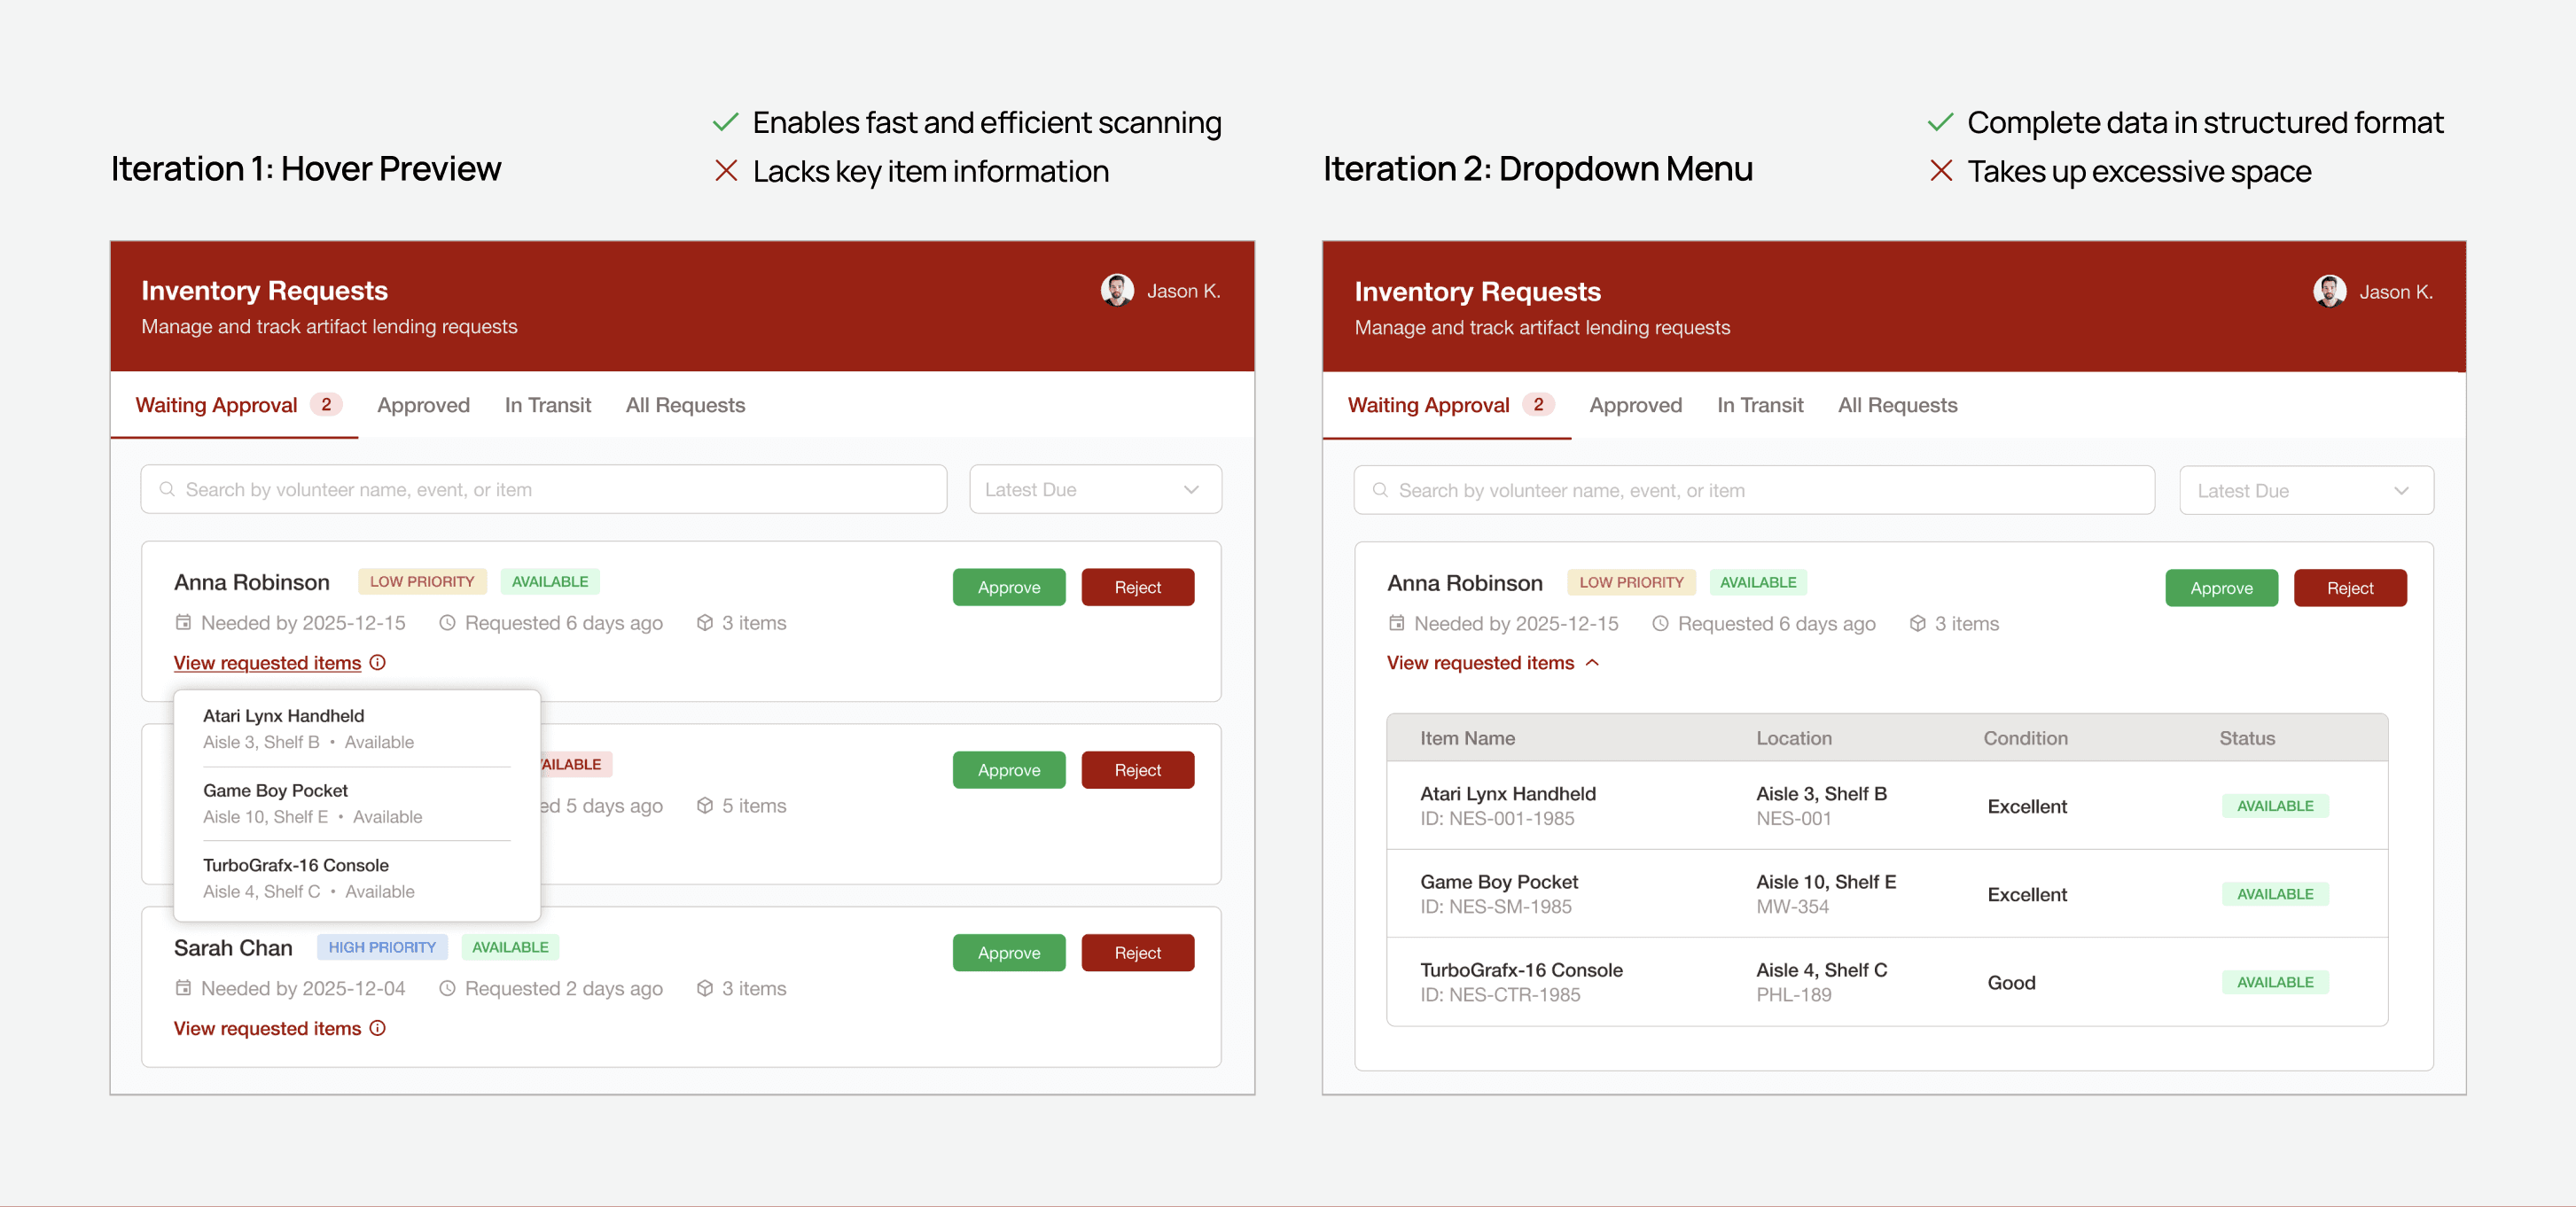This screenshot has width=2576, height=1207.
Task: Collapse View requested items chevron in right panel
Action: pos(1592,662)
